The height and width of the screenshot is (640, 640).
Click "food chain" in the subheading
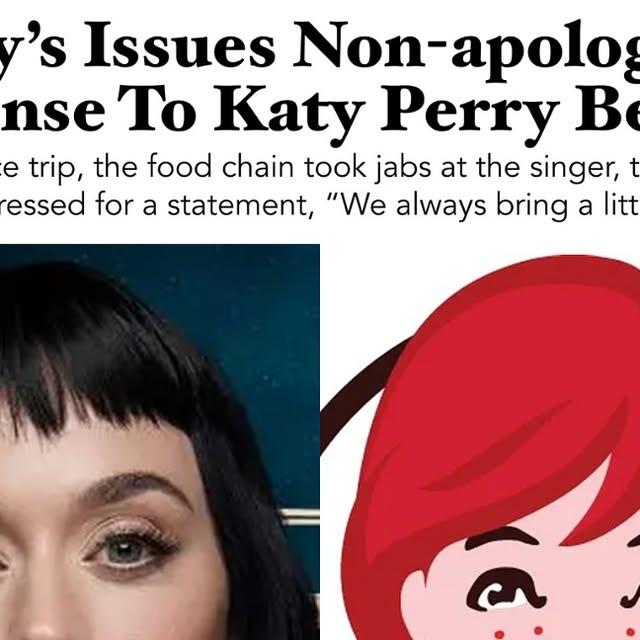tap(221, 168)
